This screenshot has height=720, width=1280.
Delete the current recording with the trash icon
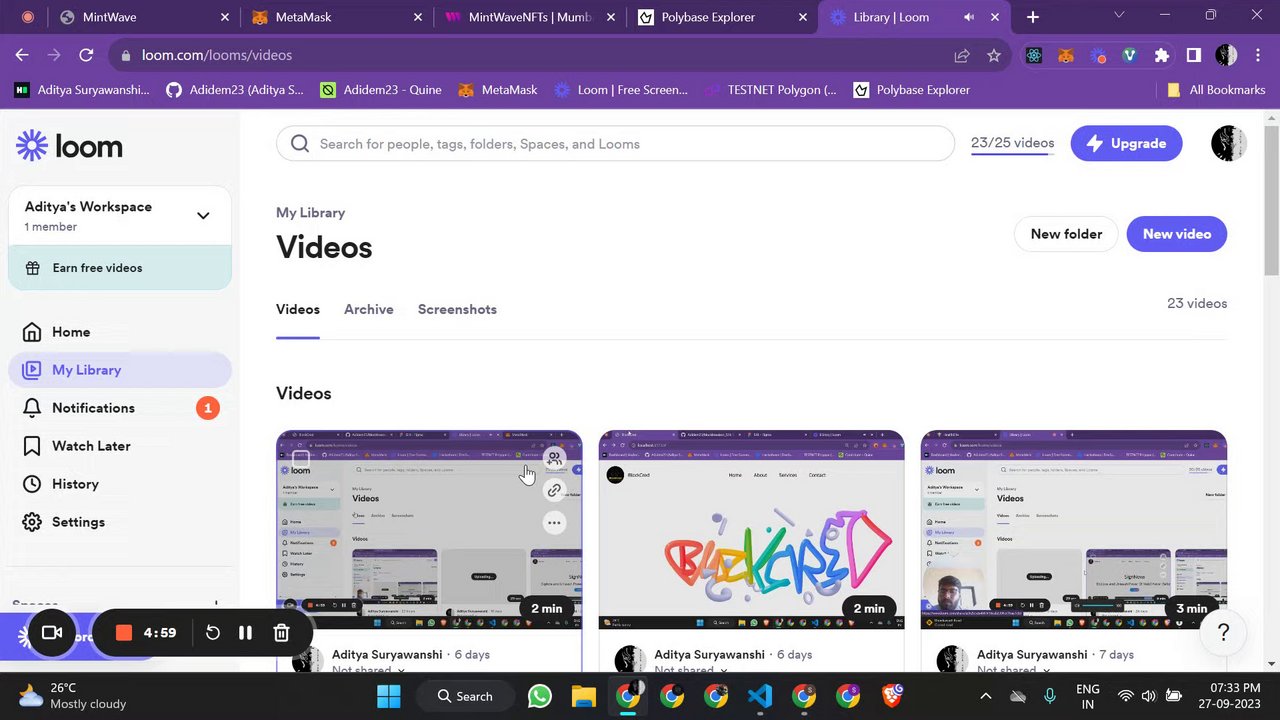tap(281, 633)
